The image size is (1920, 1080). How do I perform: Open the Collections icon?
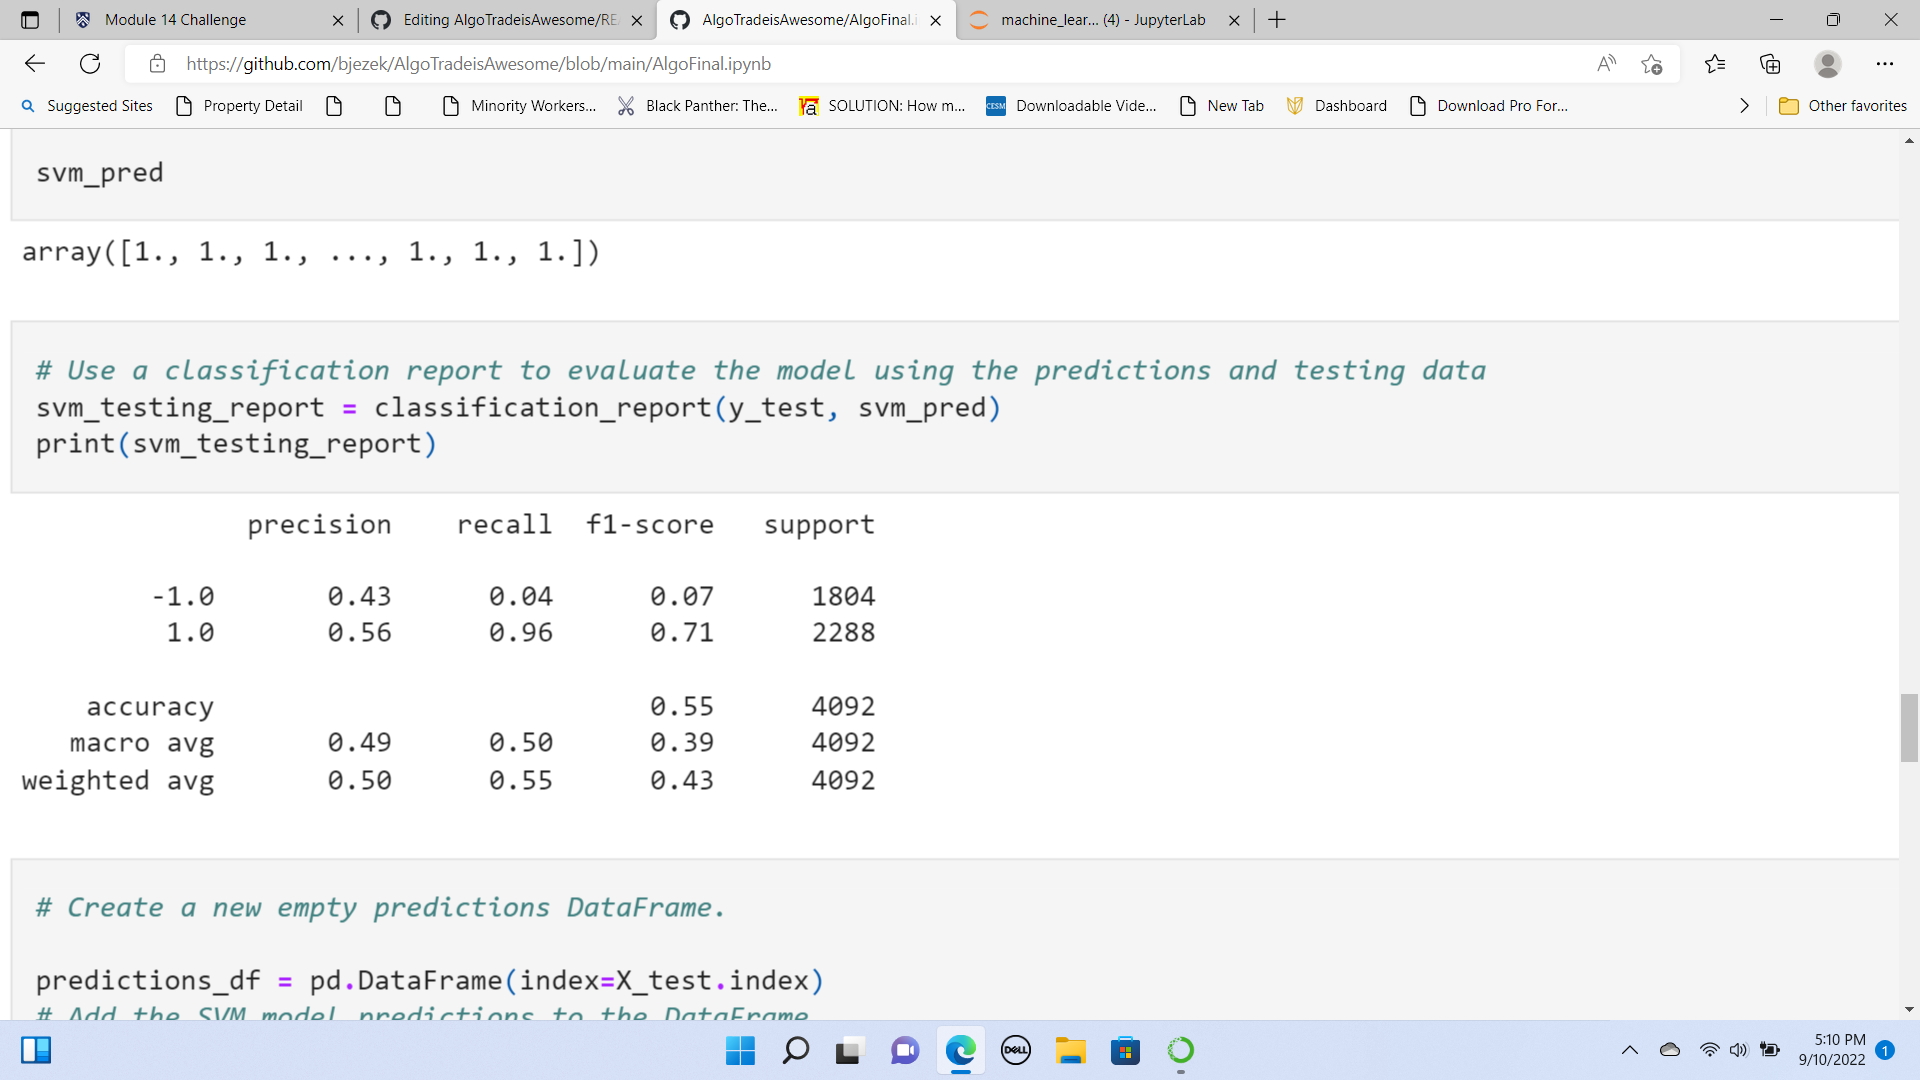(x=1770, y=64)
